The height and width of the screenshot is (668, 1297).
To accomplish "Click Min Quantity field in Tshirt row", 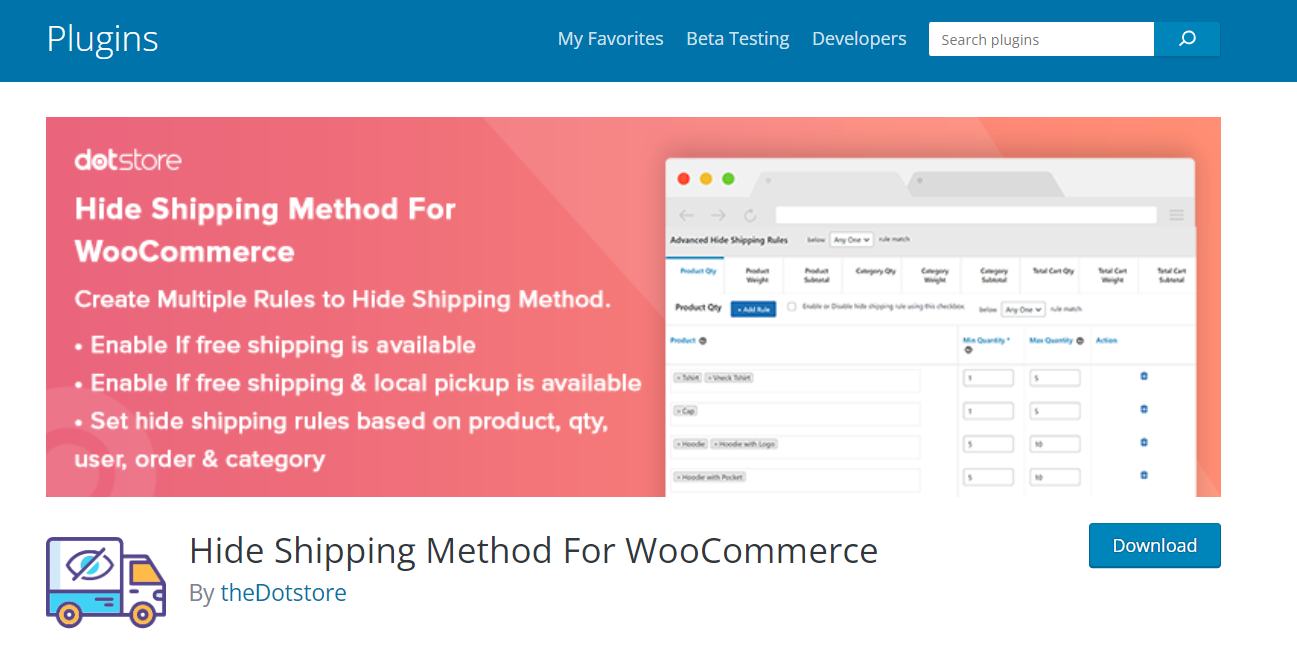I will pos(988,378).
